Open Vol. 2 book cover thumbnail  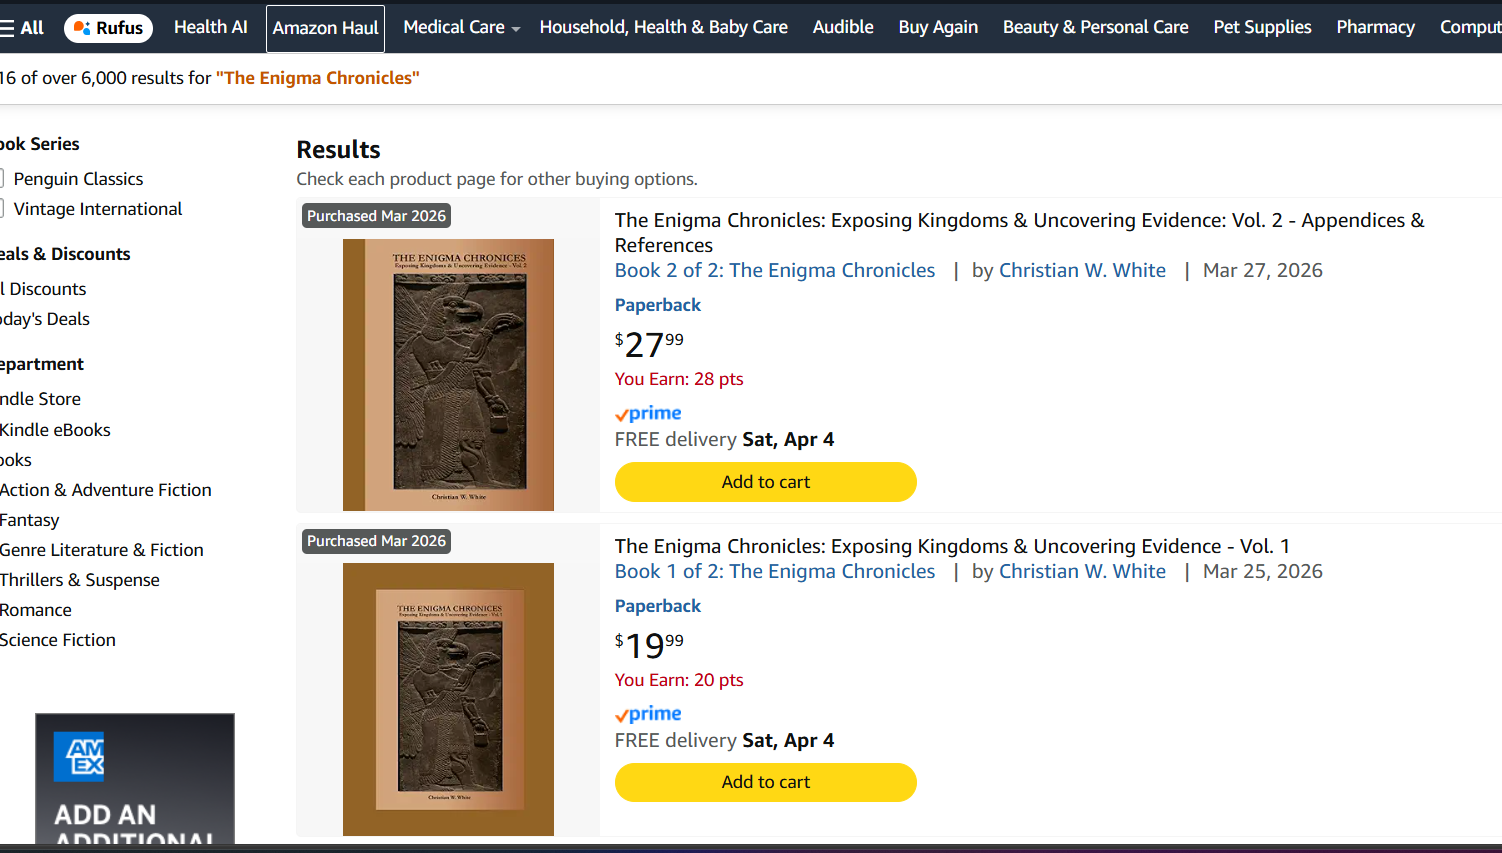(x=448, y=375)
